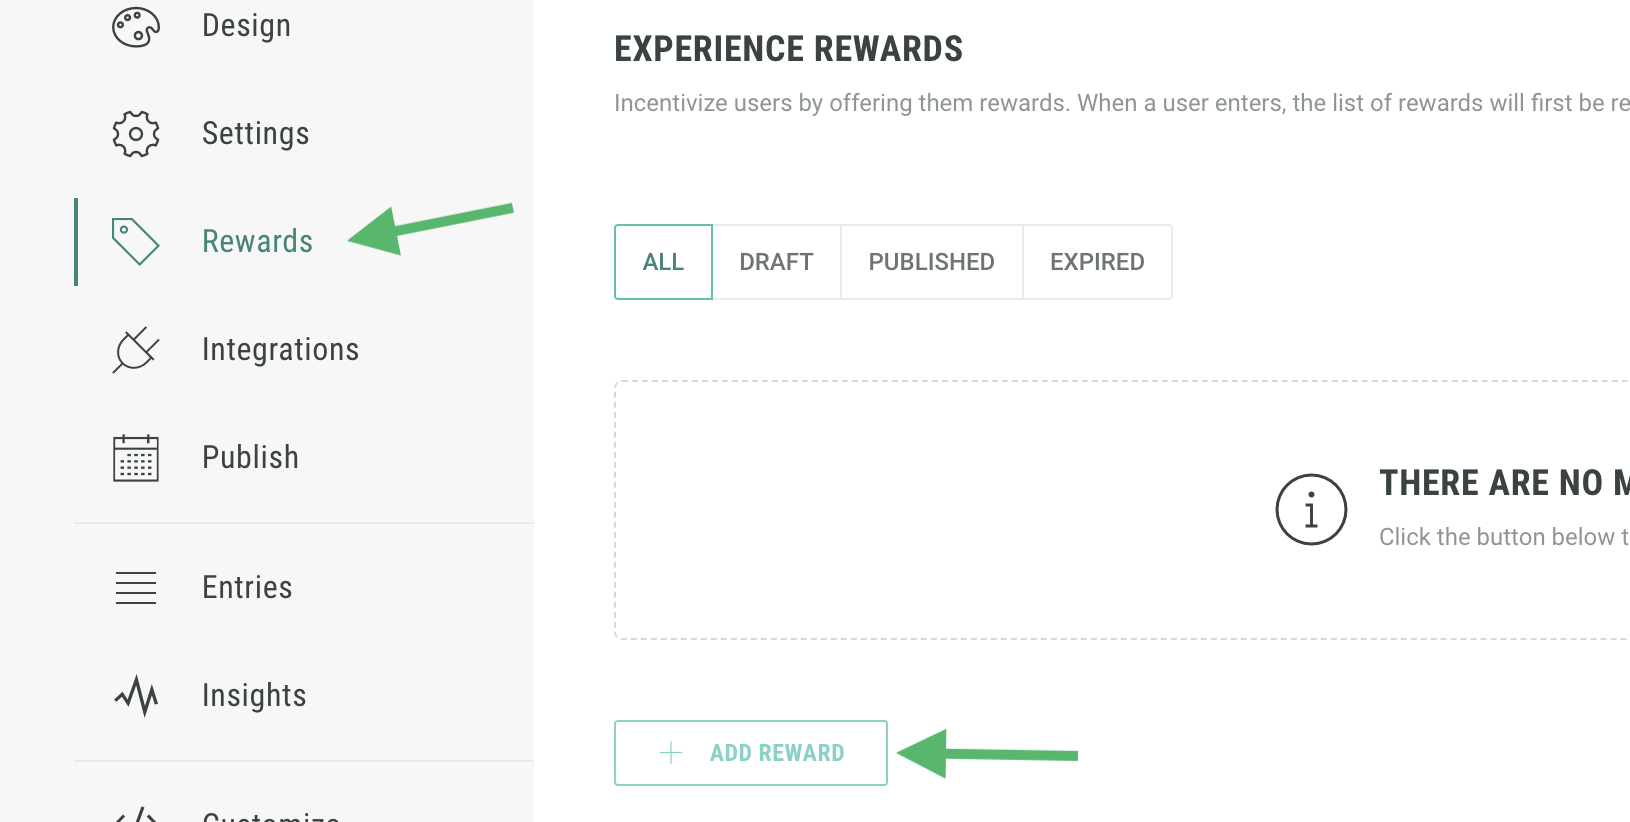Click the Rewards tag icon
The height and width of the screenshot is (822, 1630).
click(136, 242)
